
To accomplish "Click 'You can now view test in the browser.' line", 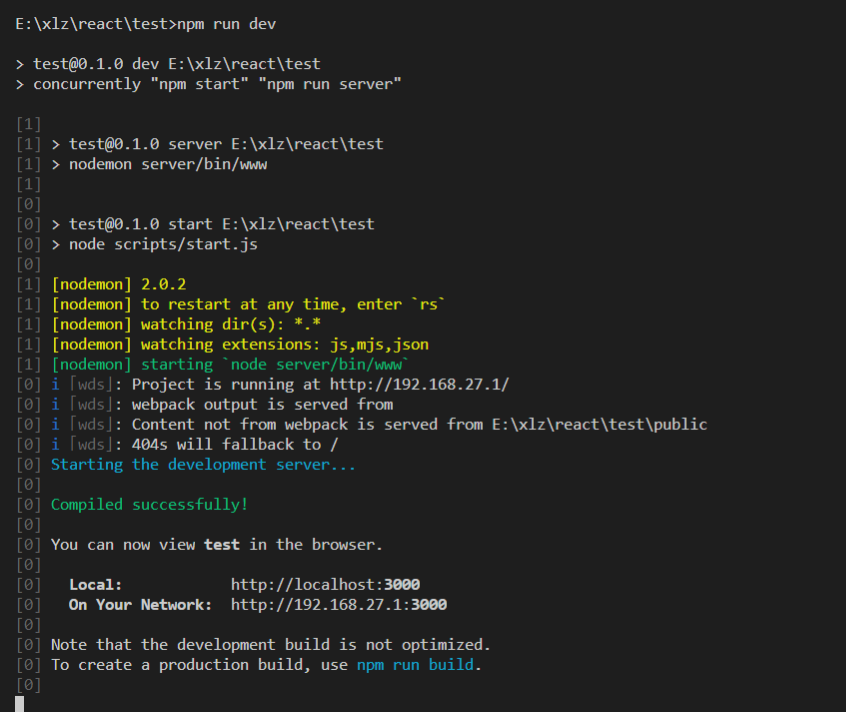I will point(217,545).
